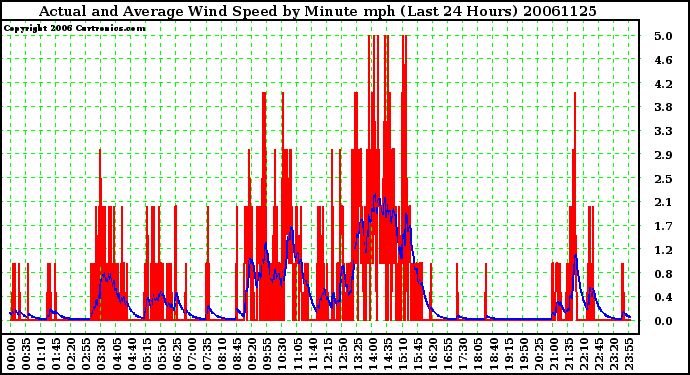Click the 18:40 time label
690x375 pixels.
coord(493,354)
